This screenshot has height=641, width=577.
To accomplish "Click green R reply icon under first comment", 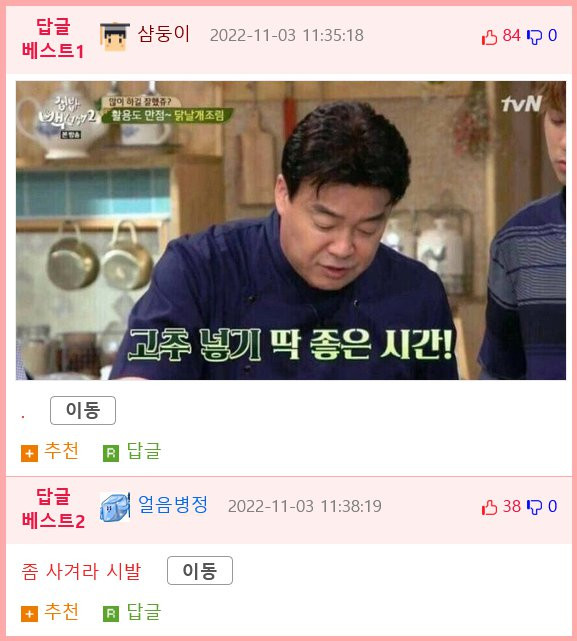I will coord(111,453).
